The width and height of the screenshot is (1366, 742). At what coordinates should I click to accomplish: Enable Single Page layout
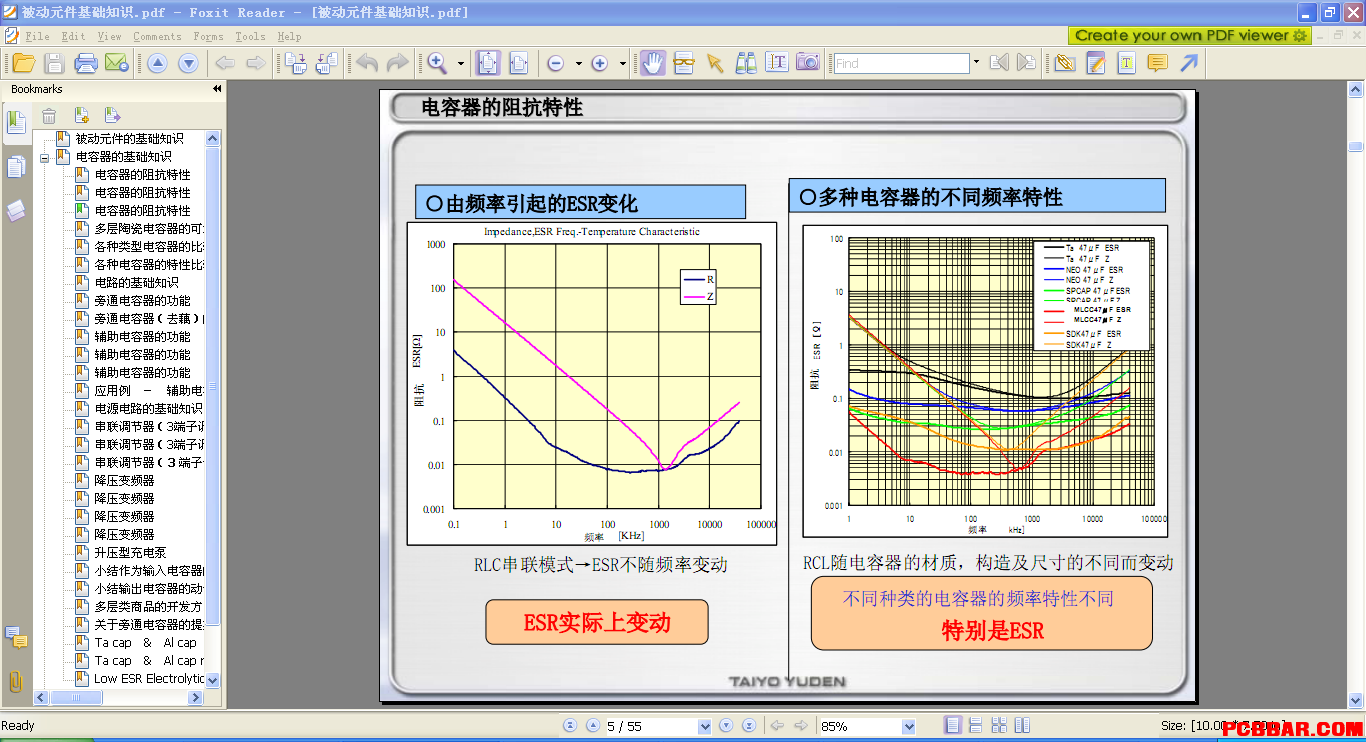953,726
